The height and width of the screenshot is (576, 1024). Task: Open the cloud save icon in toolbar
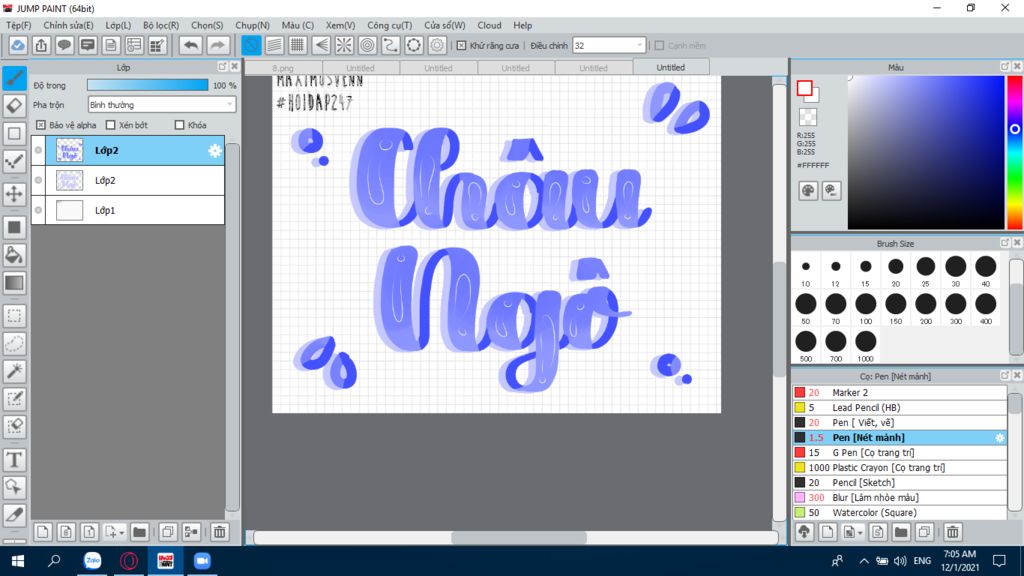point(18,45)
